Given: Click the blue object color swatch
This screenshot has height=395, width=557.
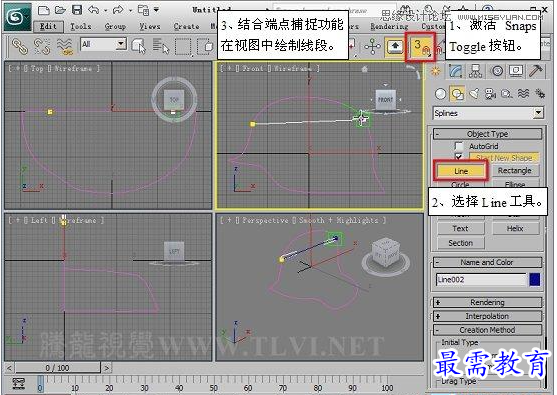Looking at the screenshot, I should point(534,280).
